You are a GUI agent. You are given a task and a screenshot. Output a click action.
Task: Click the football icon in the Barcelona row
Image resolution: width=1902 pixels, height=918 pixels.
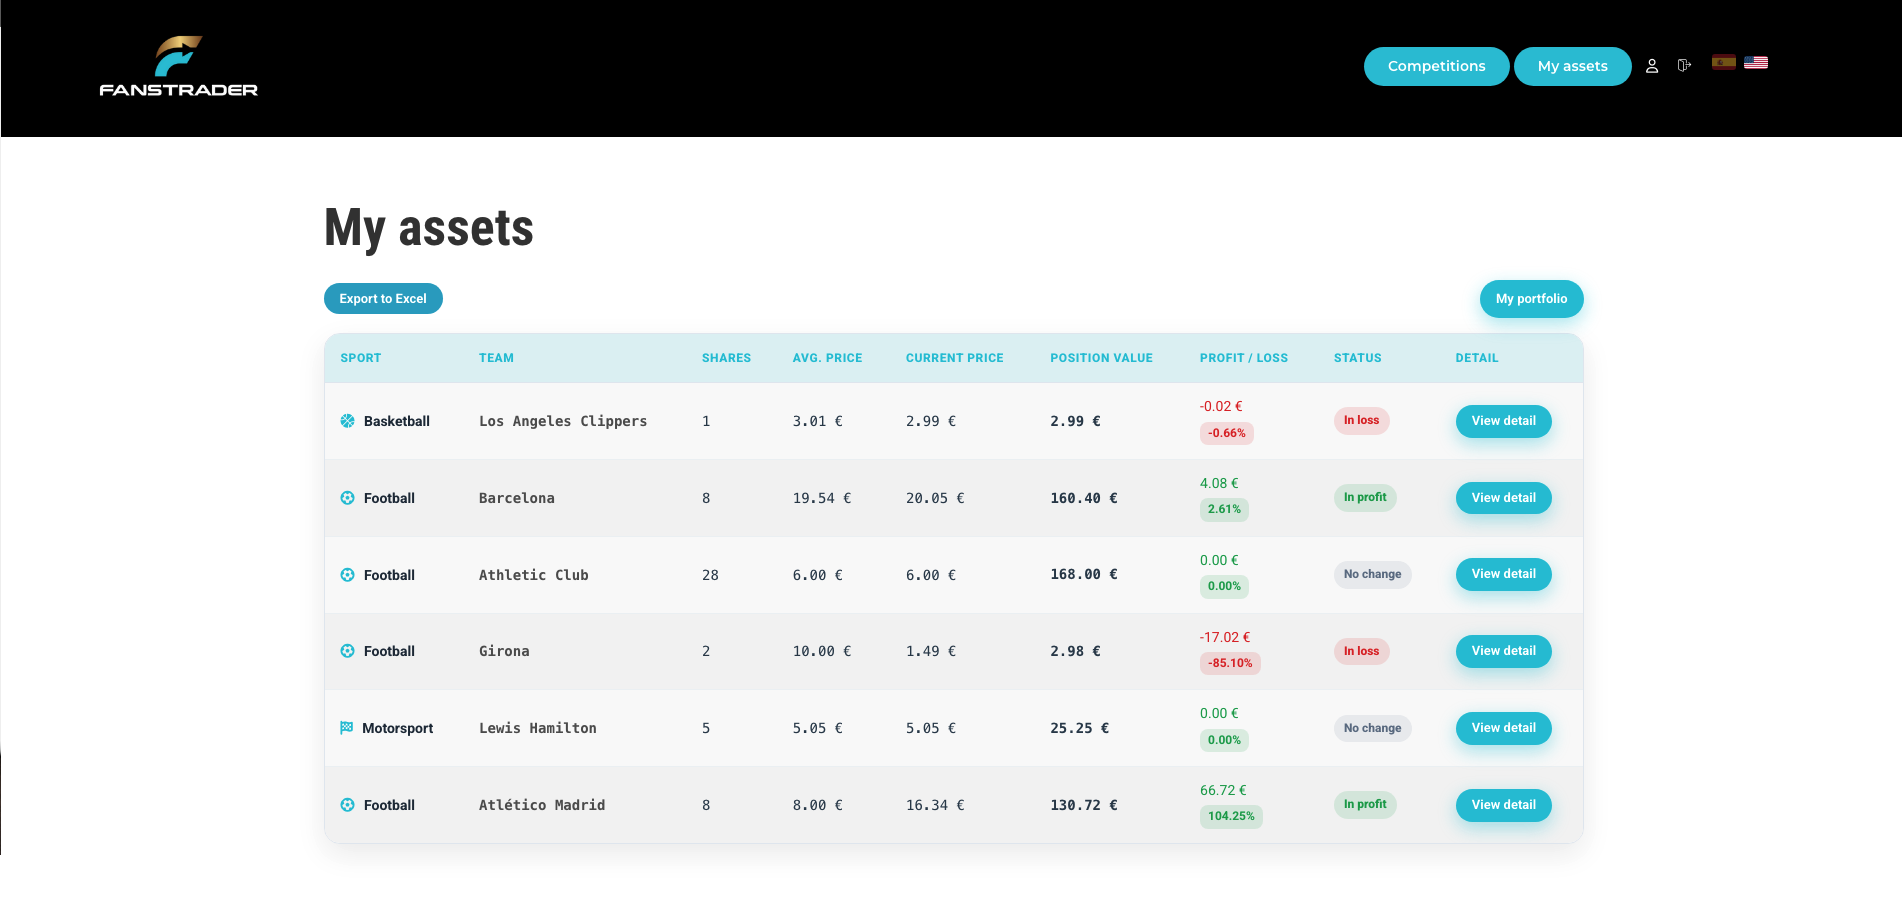point(347,498)
